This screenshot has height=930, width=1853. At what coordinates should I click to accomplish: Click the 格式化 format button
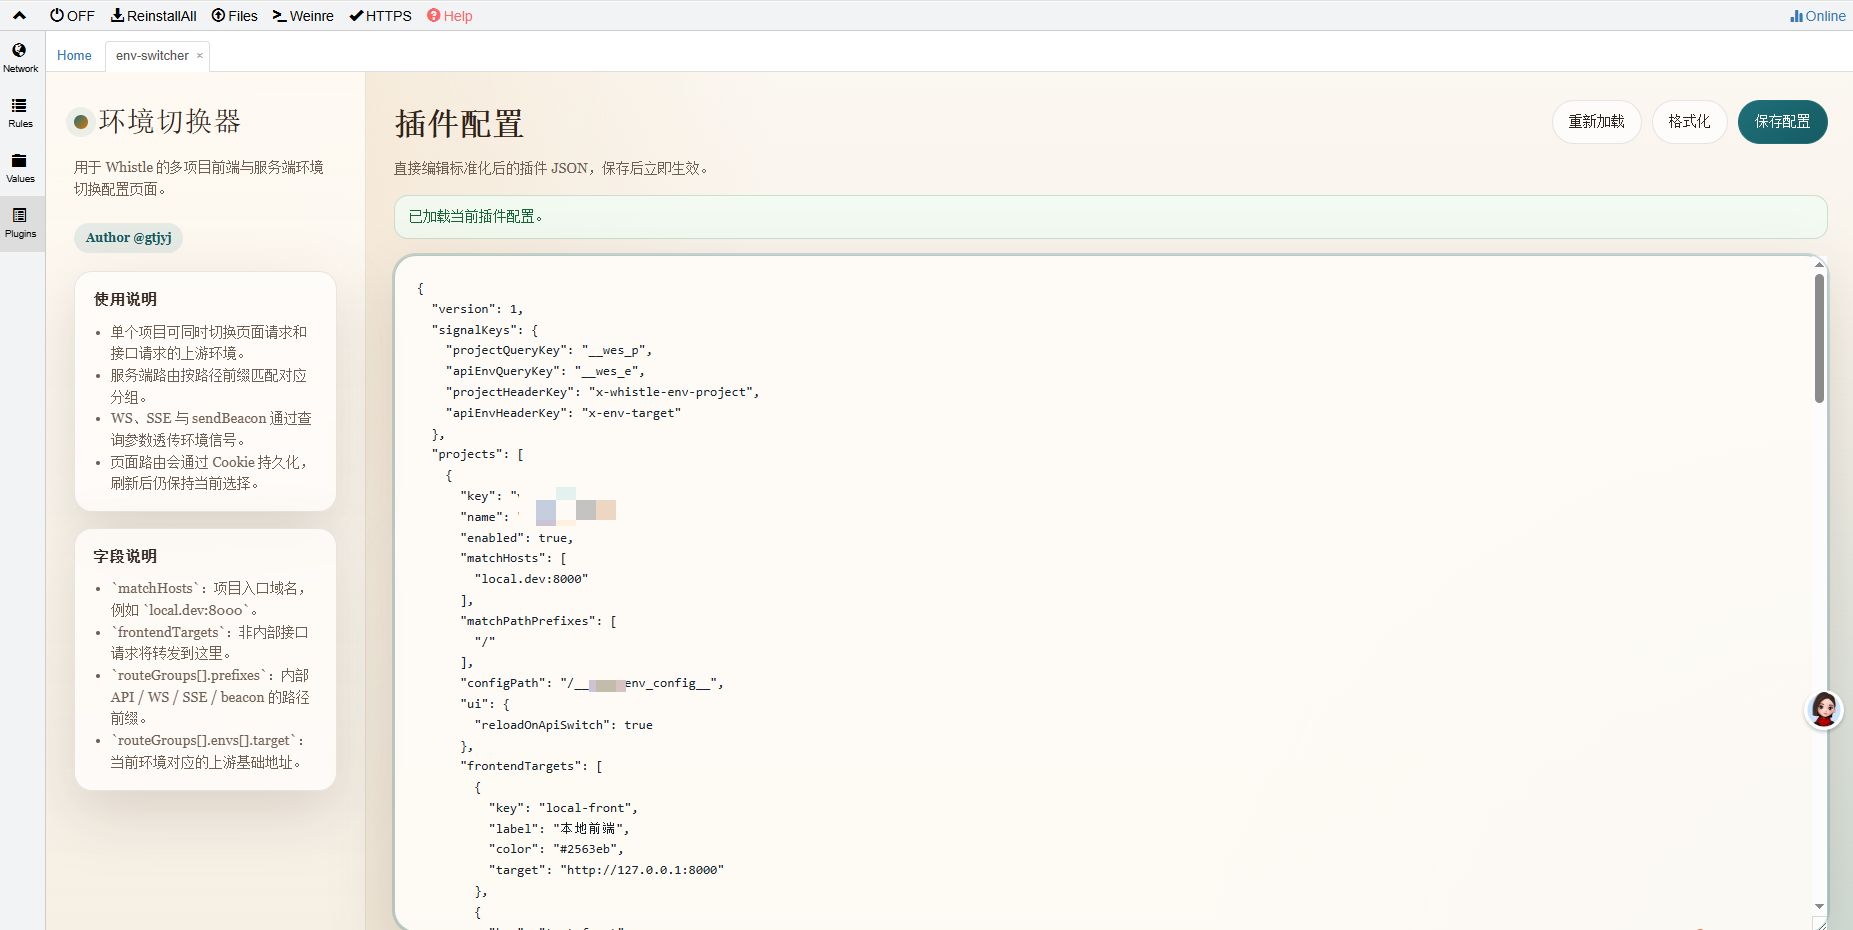pos(1689,122)
